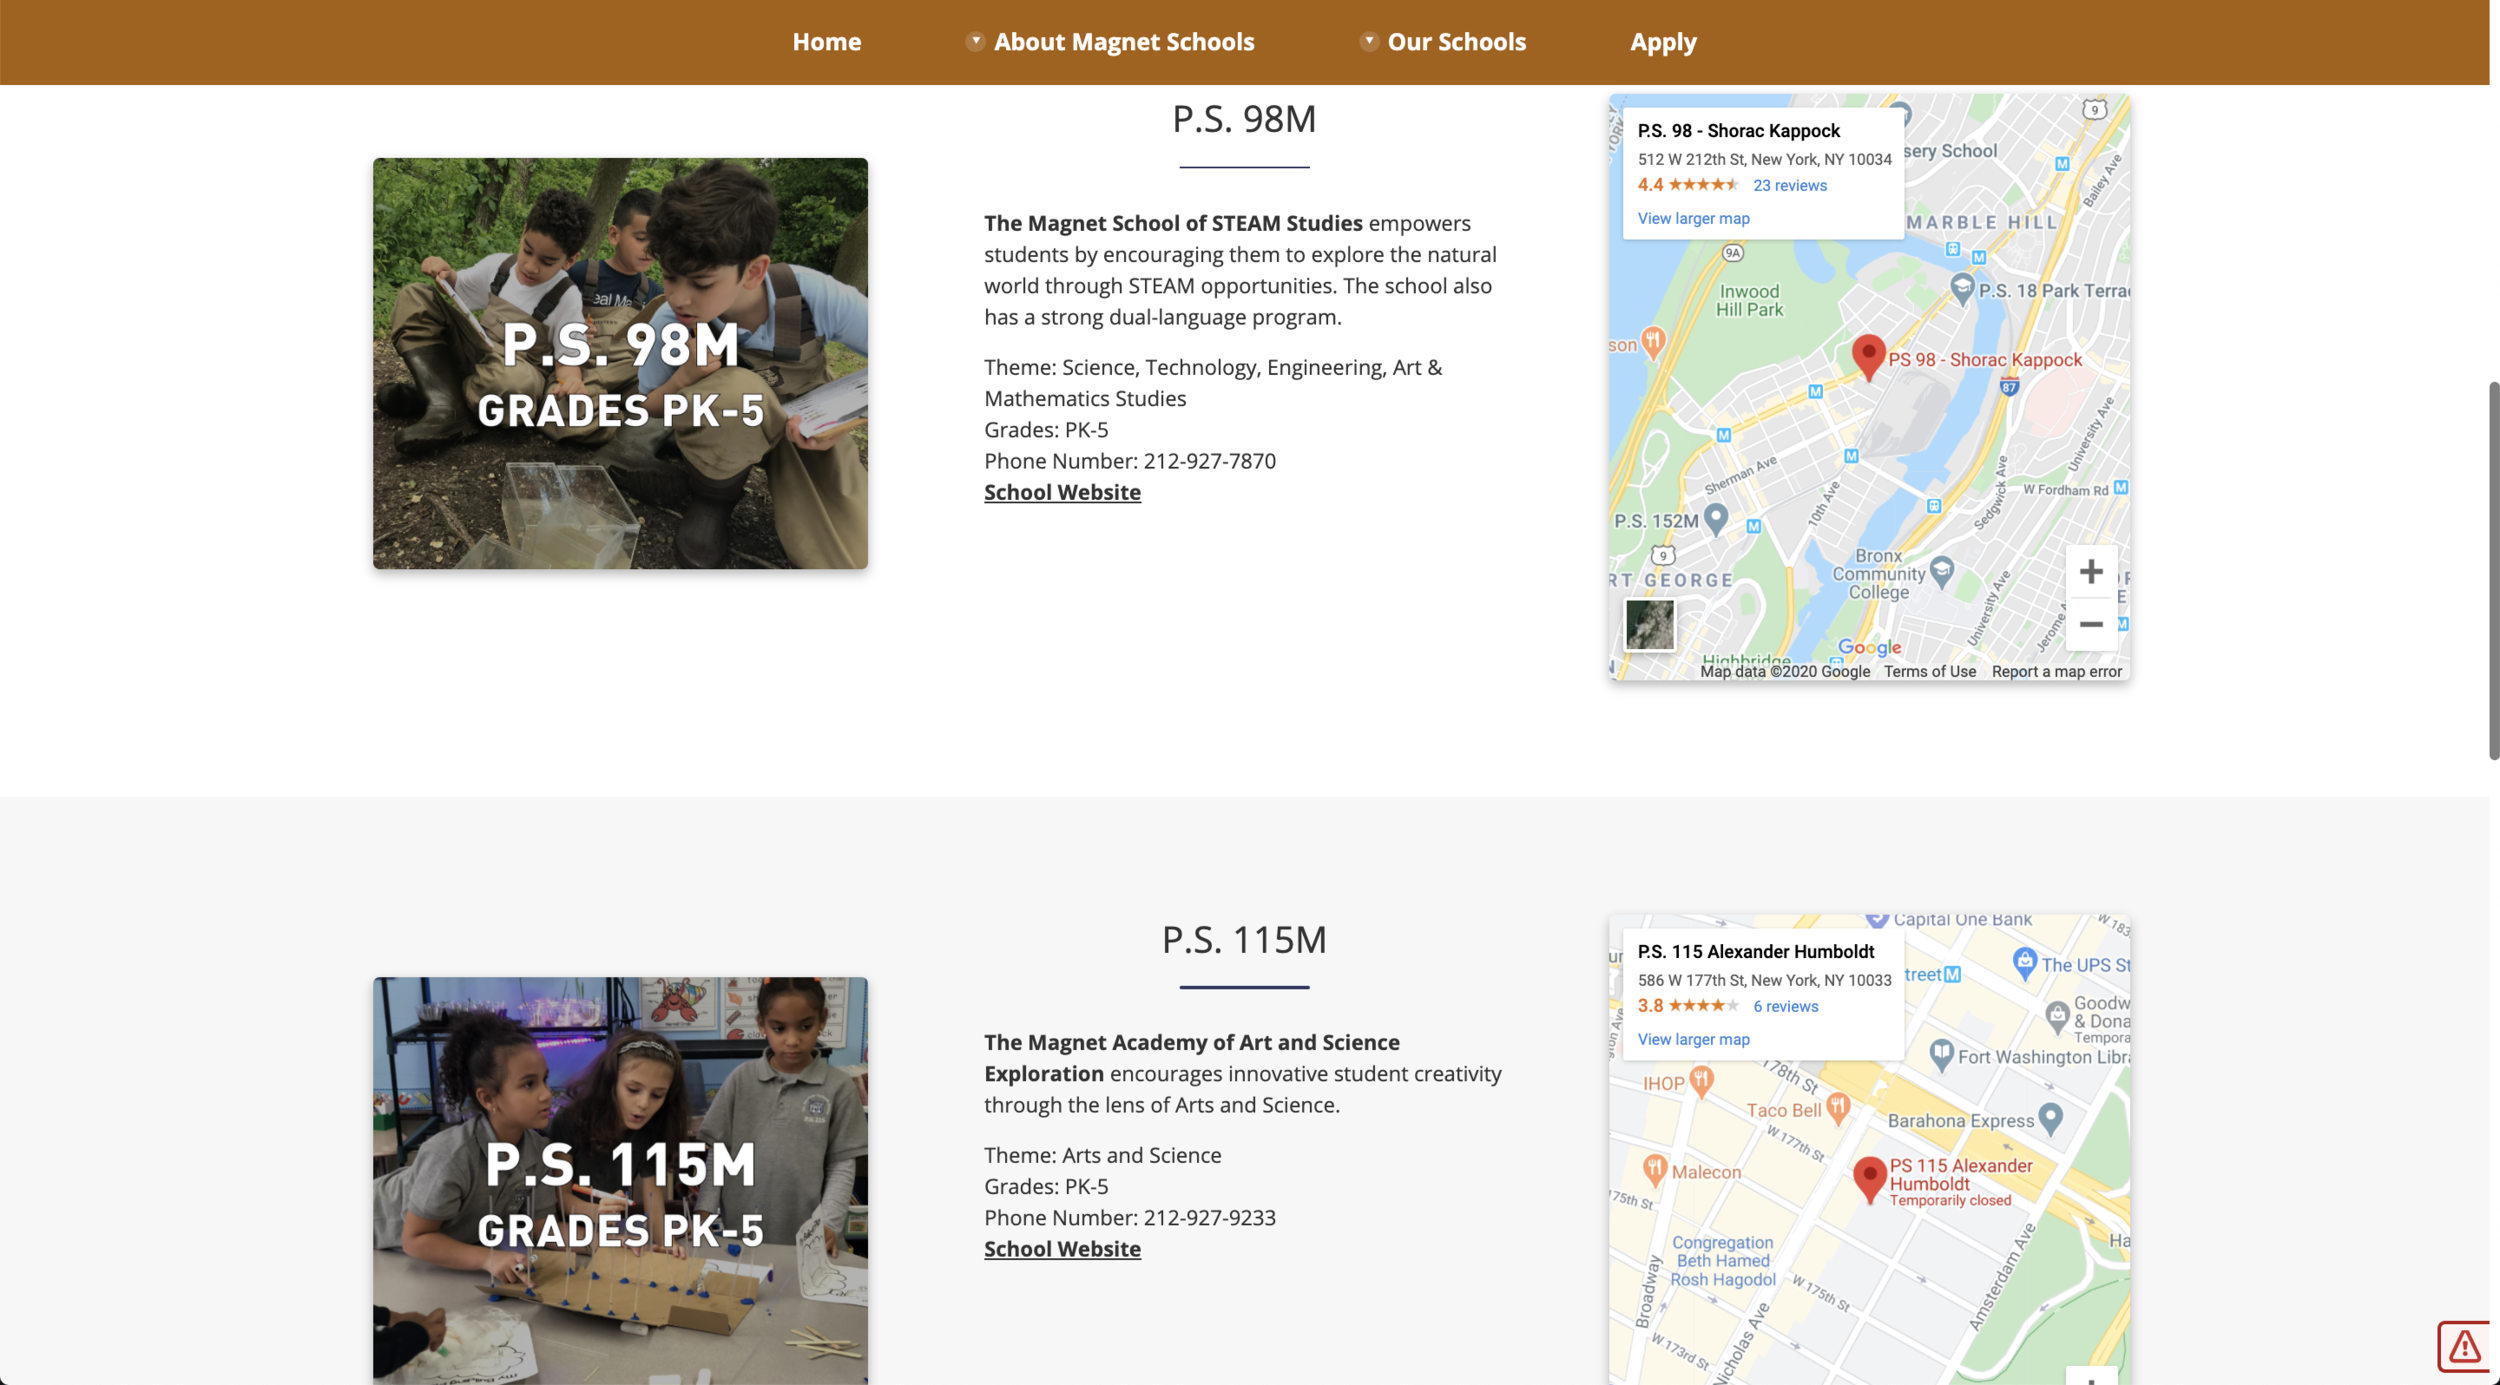Open the Our Schools menu
Image resolution: width=2500 pixels, height=1385 pixels.
[1456, 42]
